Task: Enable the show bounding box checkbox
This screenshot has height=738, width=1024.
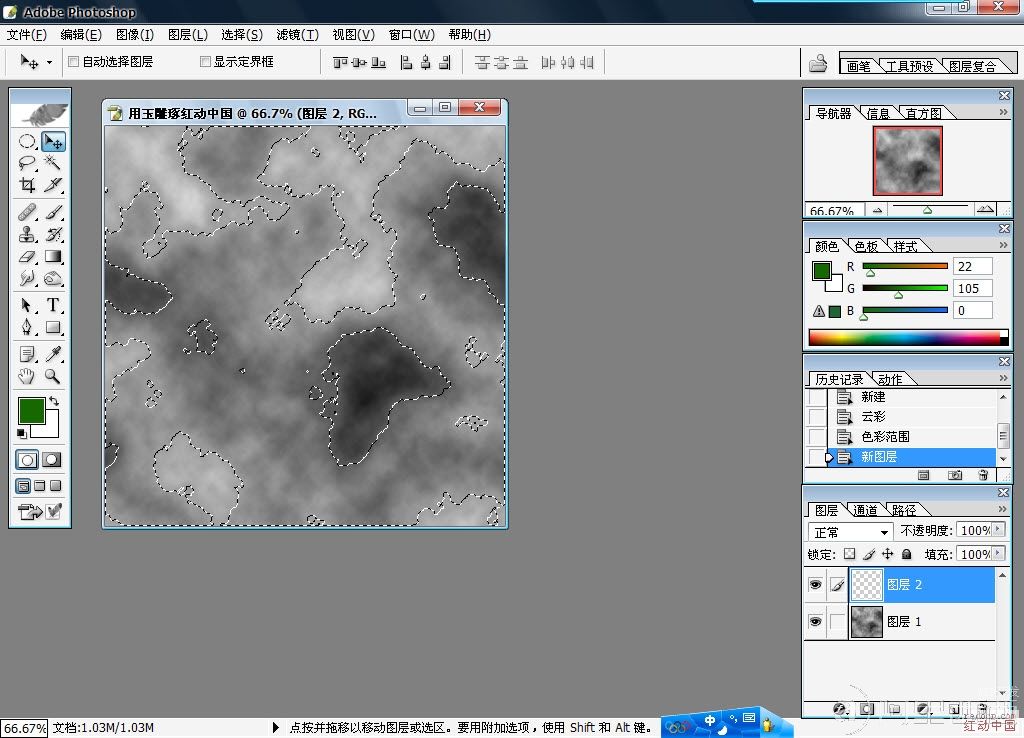Action: (205, 61)
